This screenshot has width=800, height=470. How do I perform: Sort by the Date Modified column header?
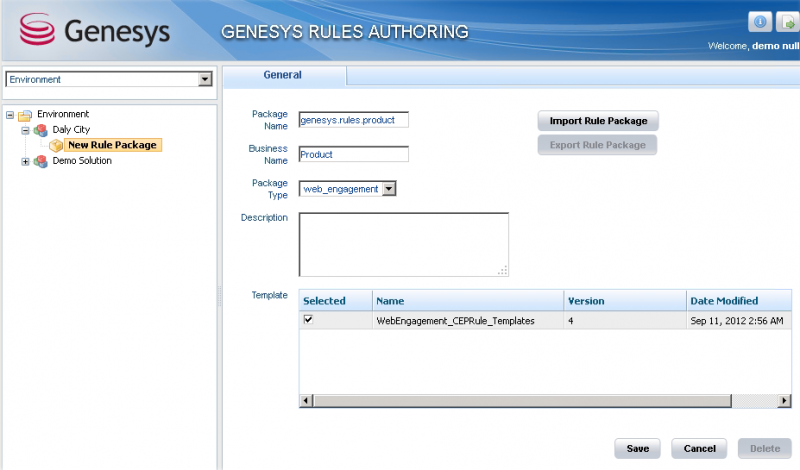(739, 301)
